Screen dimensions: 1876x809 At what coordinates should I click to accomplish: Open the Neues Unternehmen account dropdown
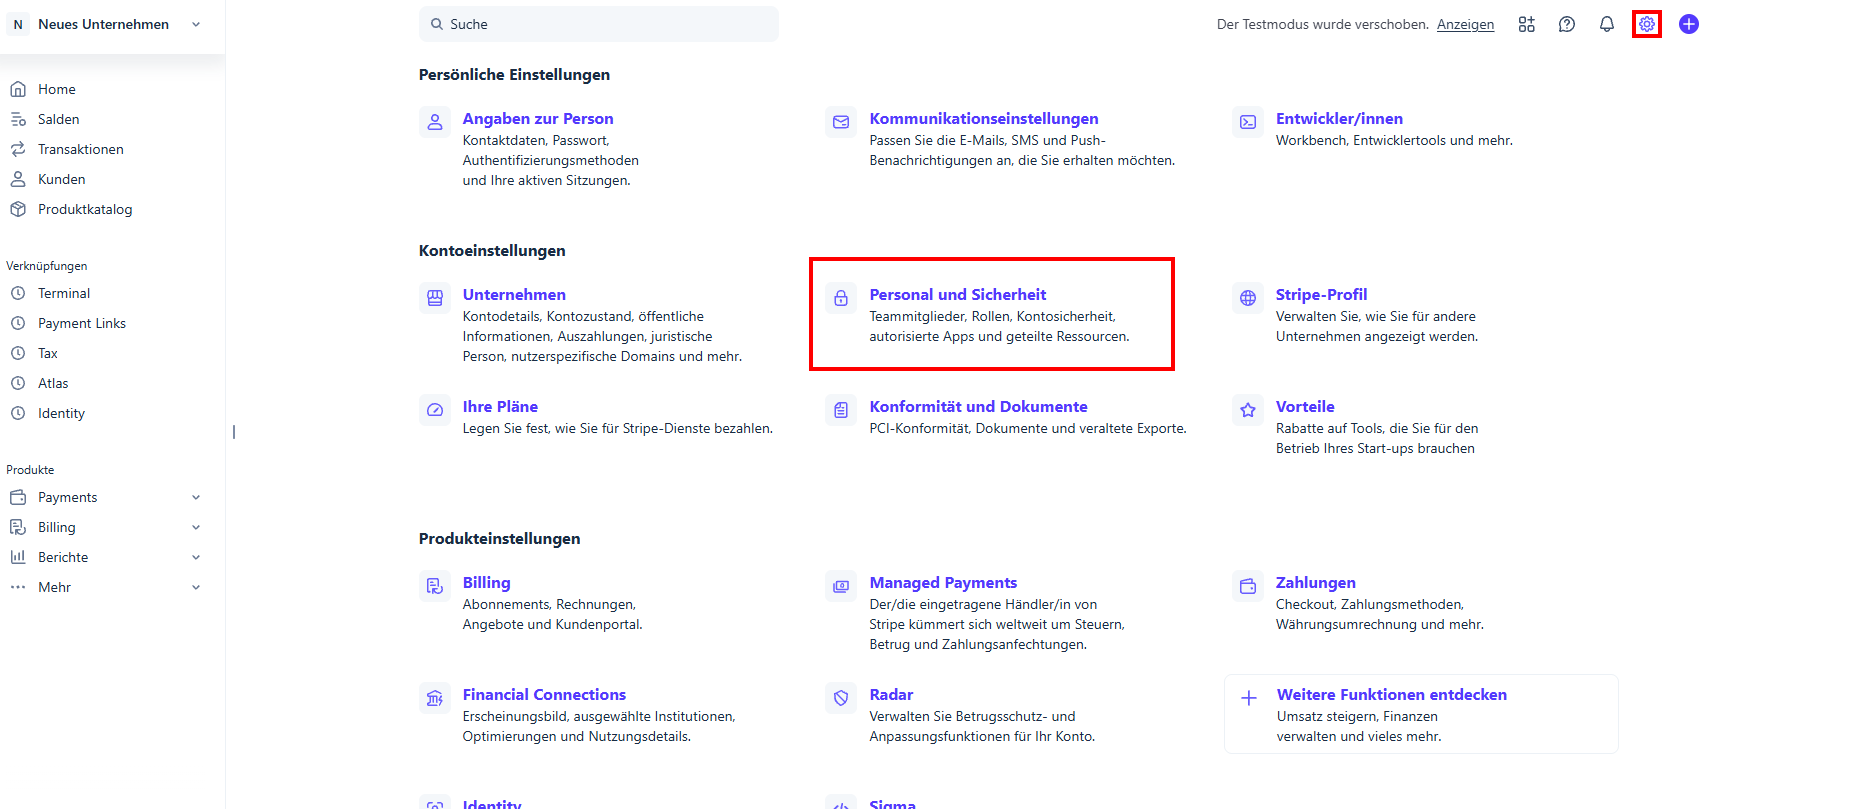(x=110, y=24)
